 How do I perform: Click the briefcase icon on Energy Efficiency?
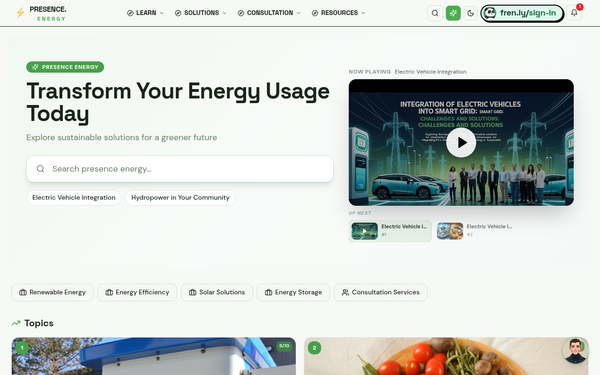pos(109,292)
